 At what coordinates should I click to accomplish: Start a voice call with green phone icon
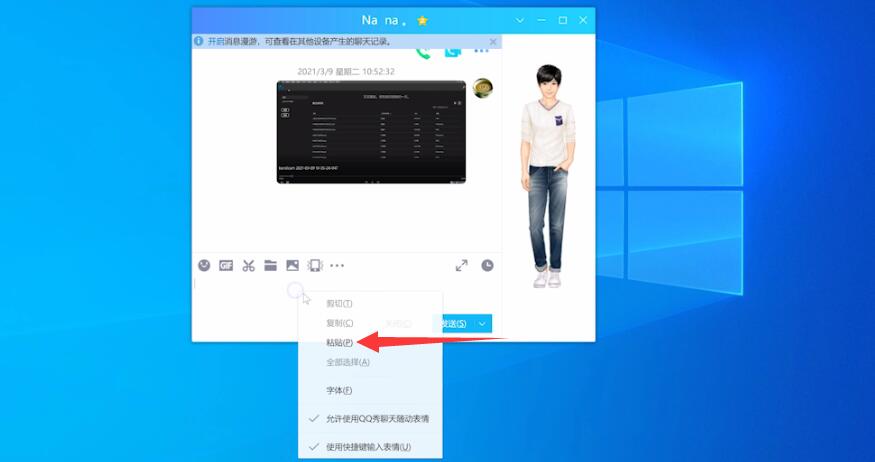coord(424,53)
